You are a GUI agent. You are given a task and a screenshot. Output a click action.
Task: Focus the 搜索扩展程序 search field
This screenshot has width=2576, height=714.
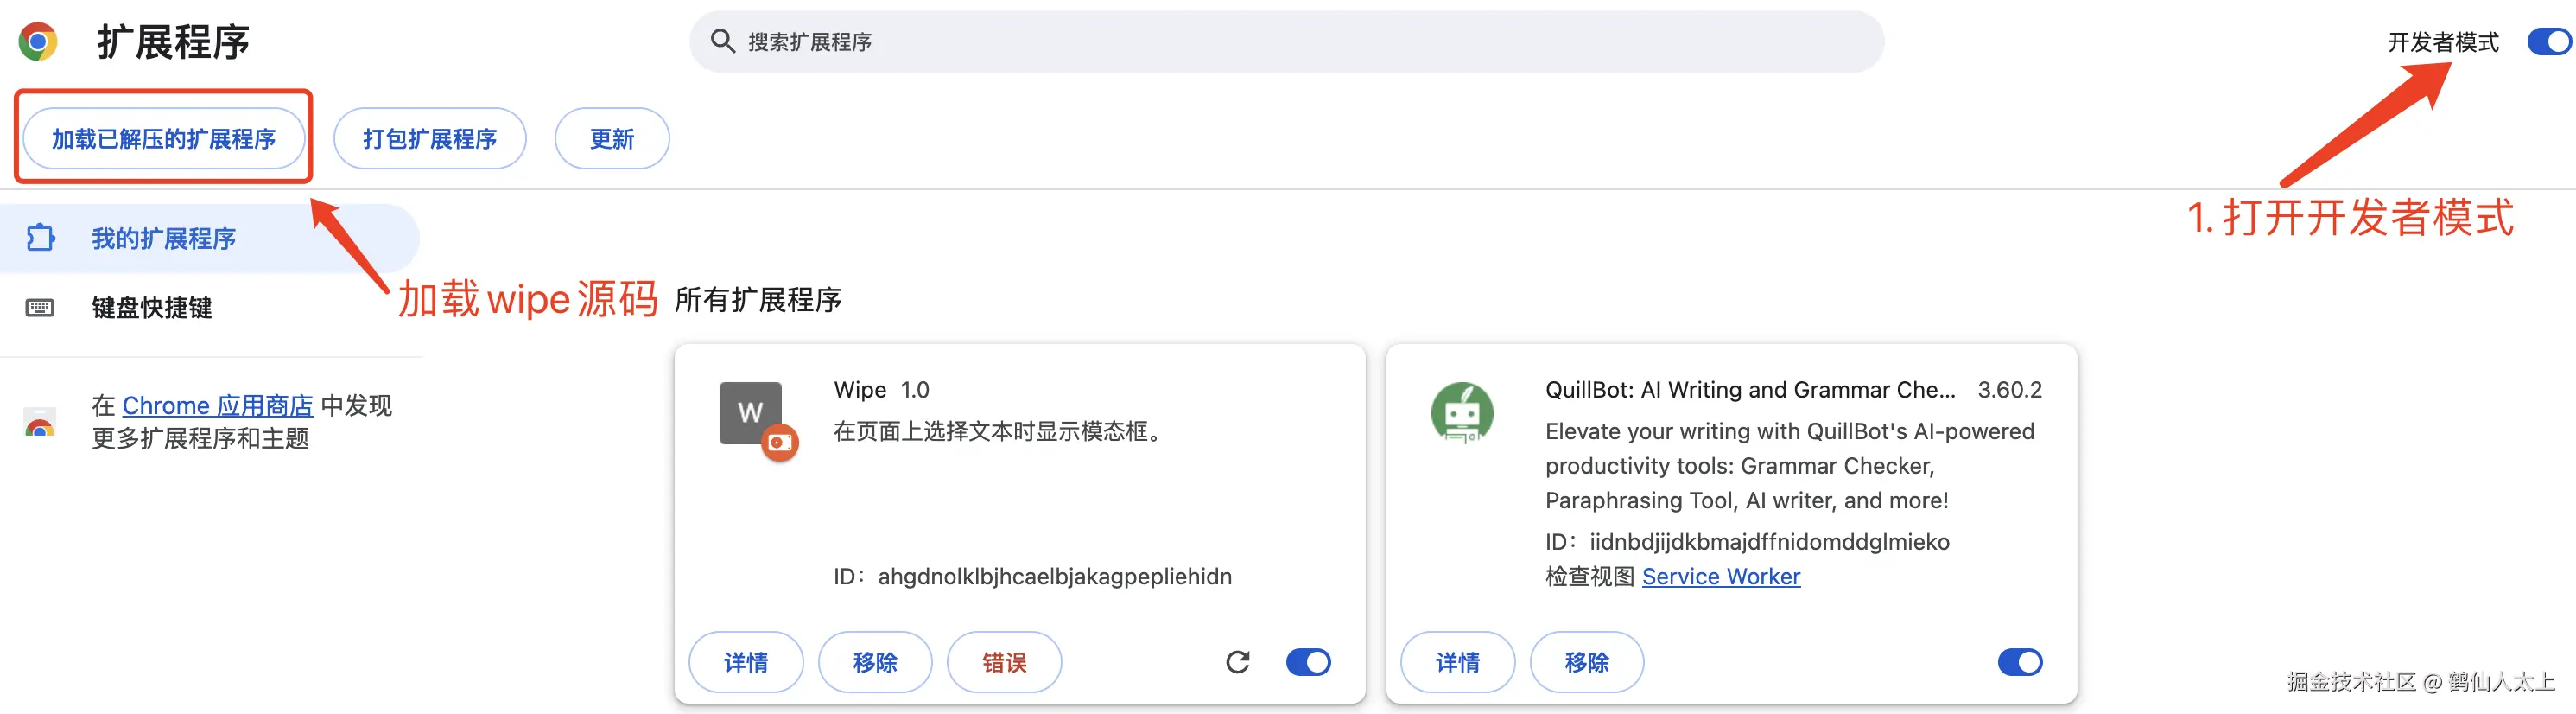click(x=1287, y=42)
